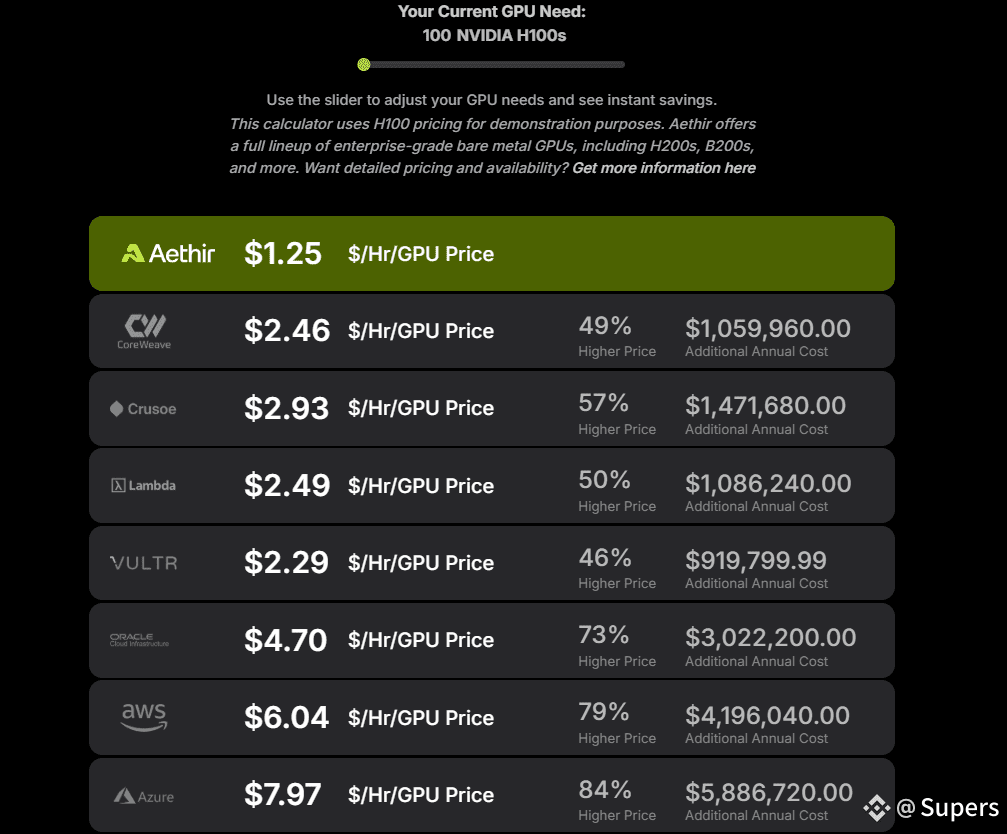Click the AWS logo

144,717
